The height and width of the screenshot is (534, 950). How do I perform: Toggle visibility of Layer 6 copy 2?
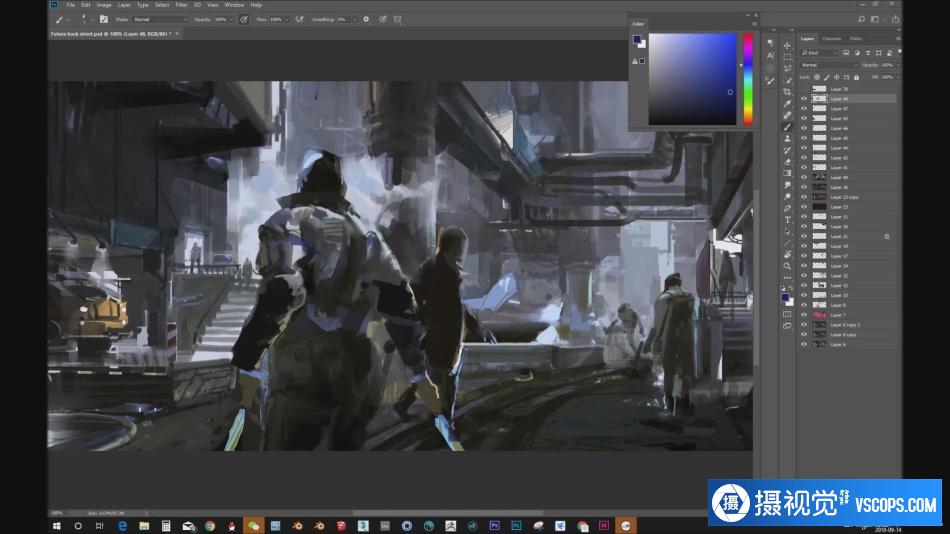(804, 325)
